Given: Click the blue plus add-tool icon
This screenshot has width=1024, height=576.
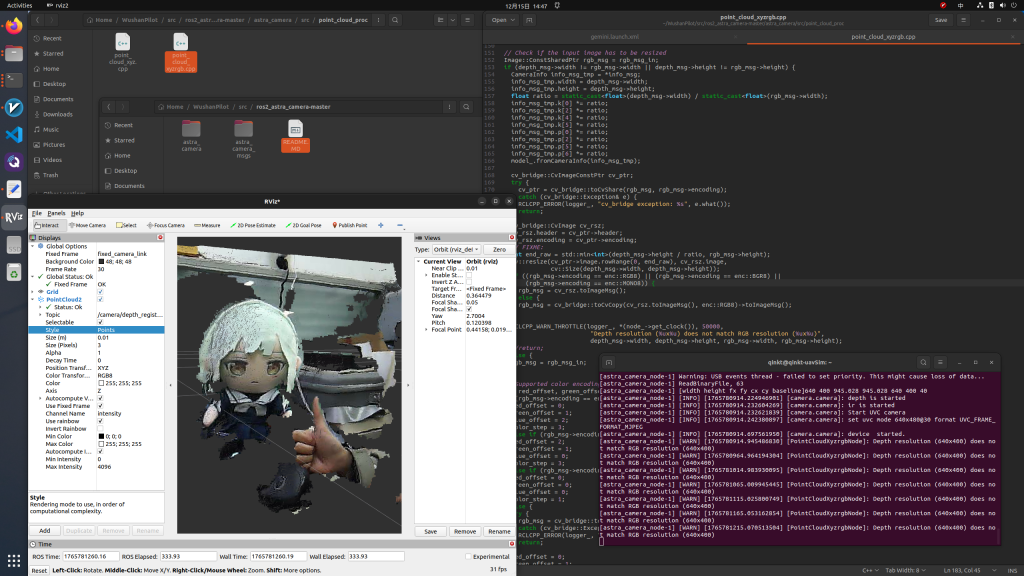Looking at the screenshot, I should point(381,225).
